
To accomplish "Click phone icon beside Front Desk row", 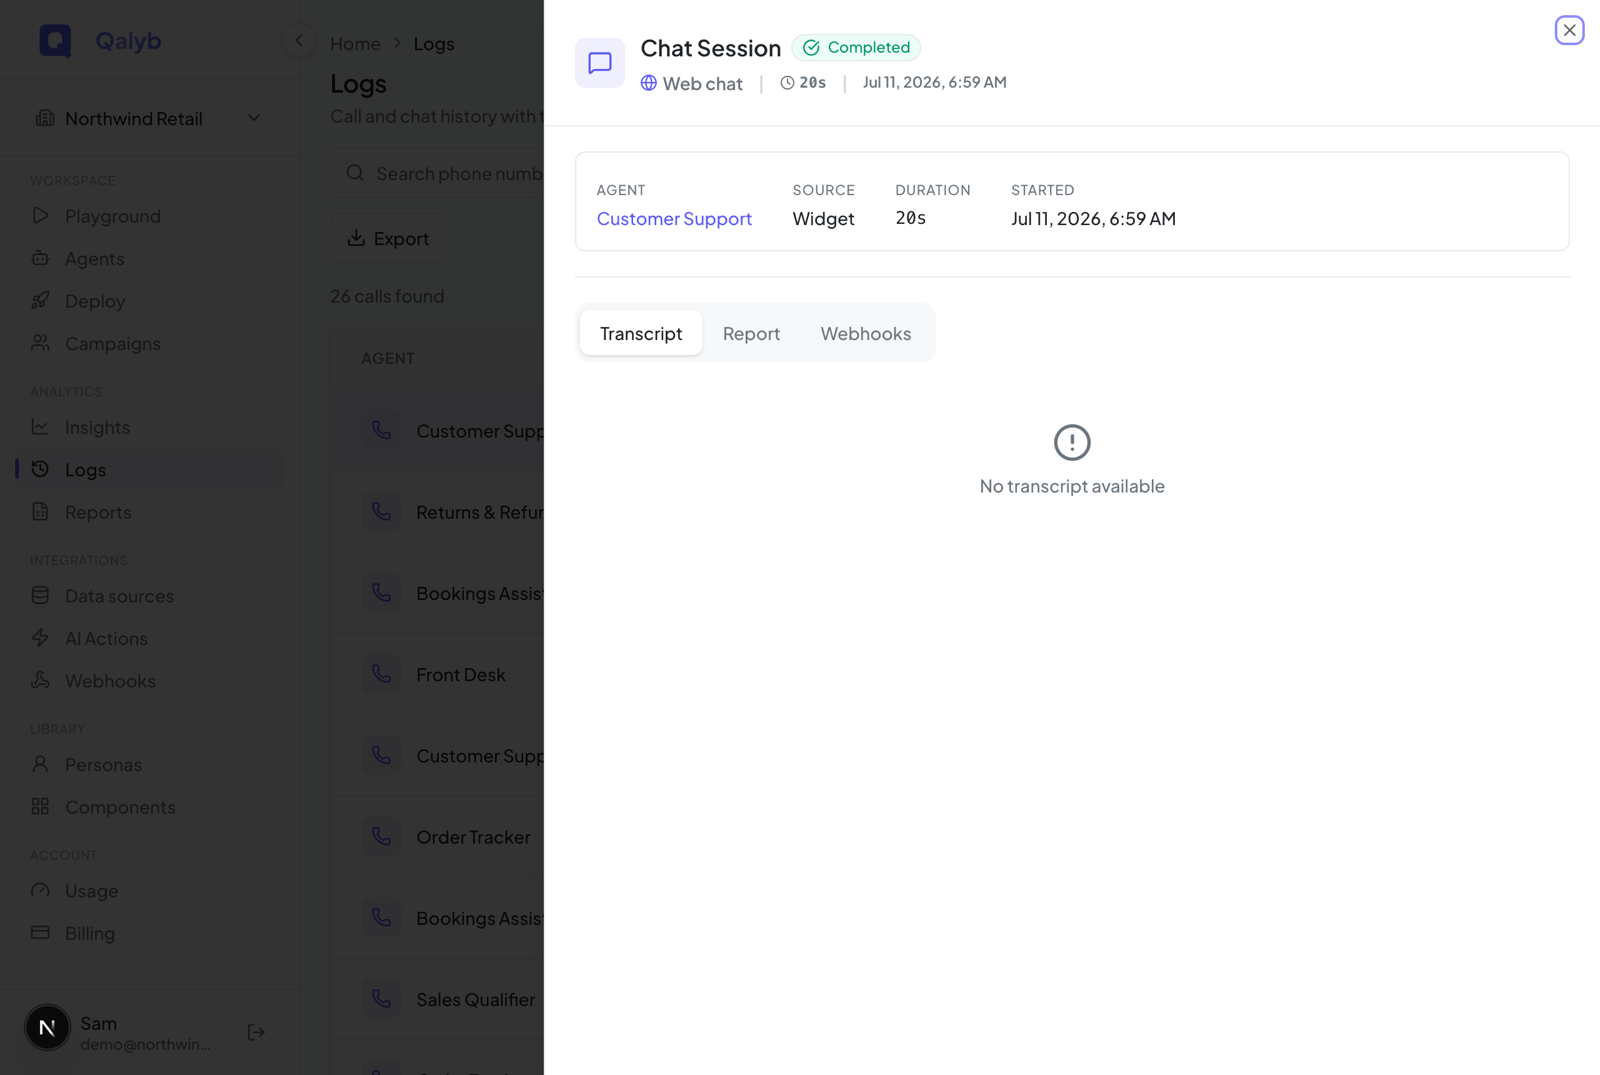I will tap(382, 674).
